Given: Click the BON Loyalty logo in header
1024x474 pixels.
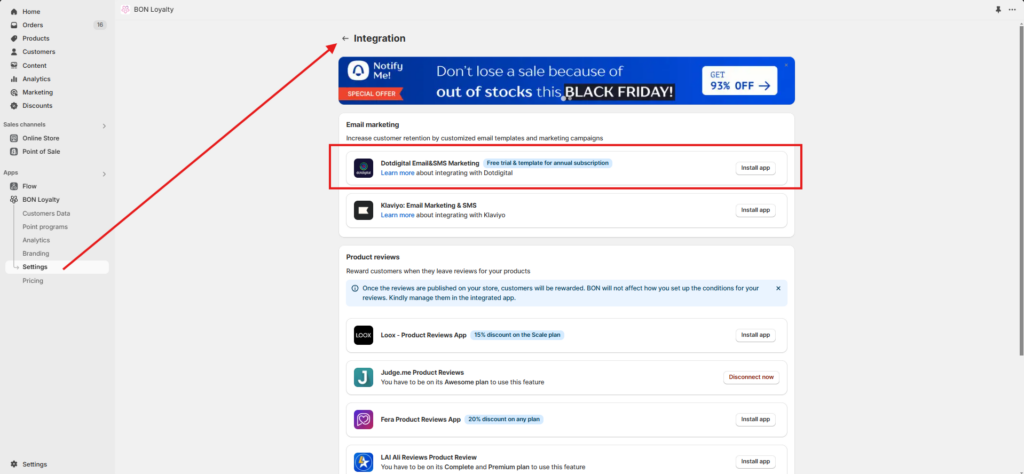Looking at the screenshot, I should tap(125, 10).
